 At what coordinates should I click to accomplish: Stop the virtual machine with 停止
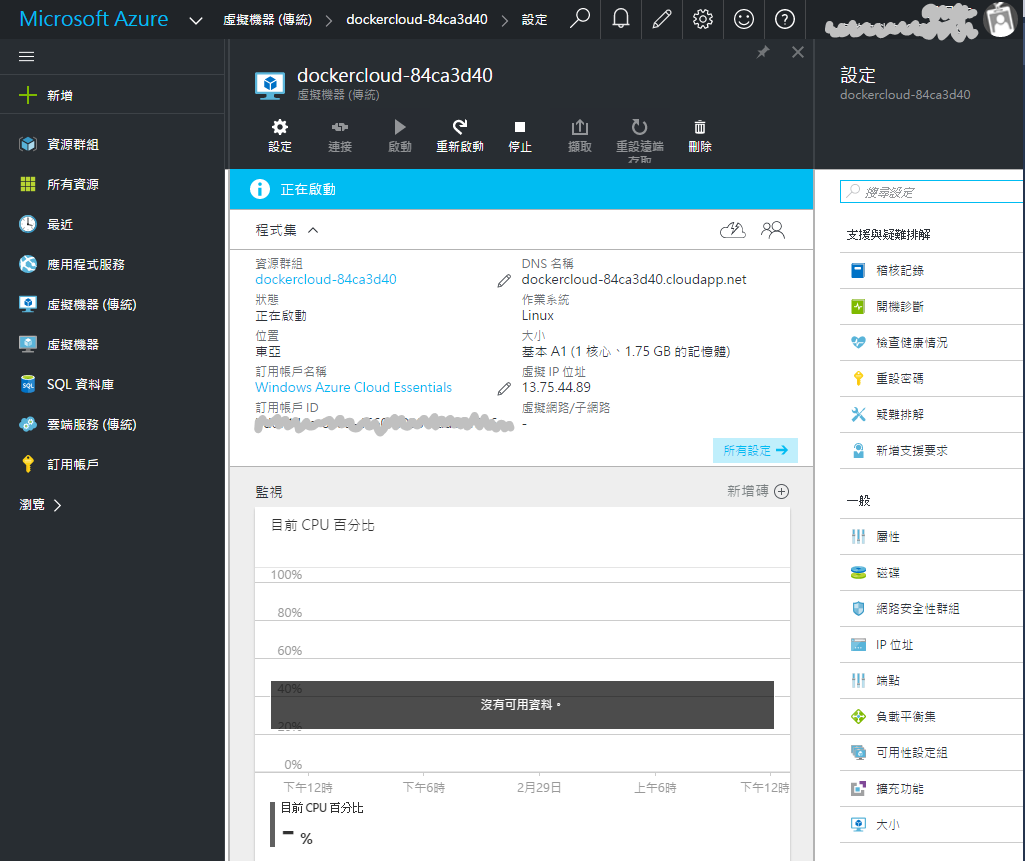pyautogui.click(x=520, y=136)
